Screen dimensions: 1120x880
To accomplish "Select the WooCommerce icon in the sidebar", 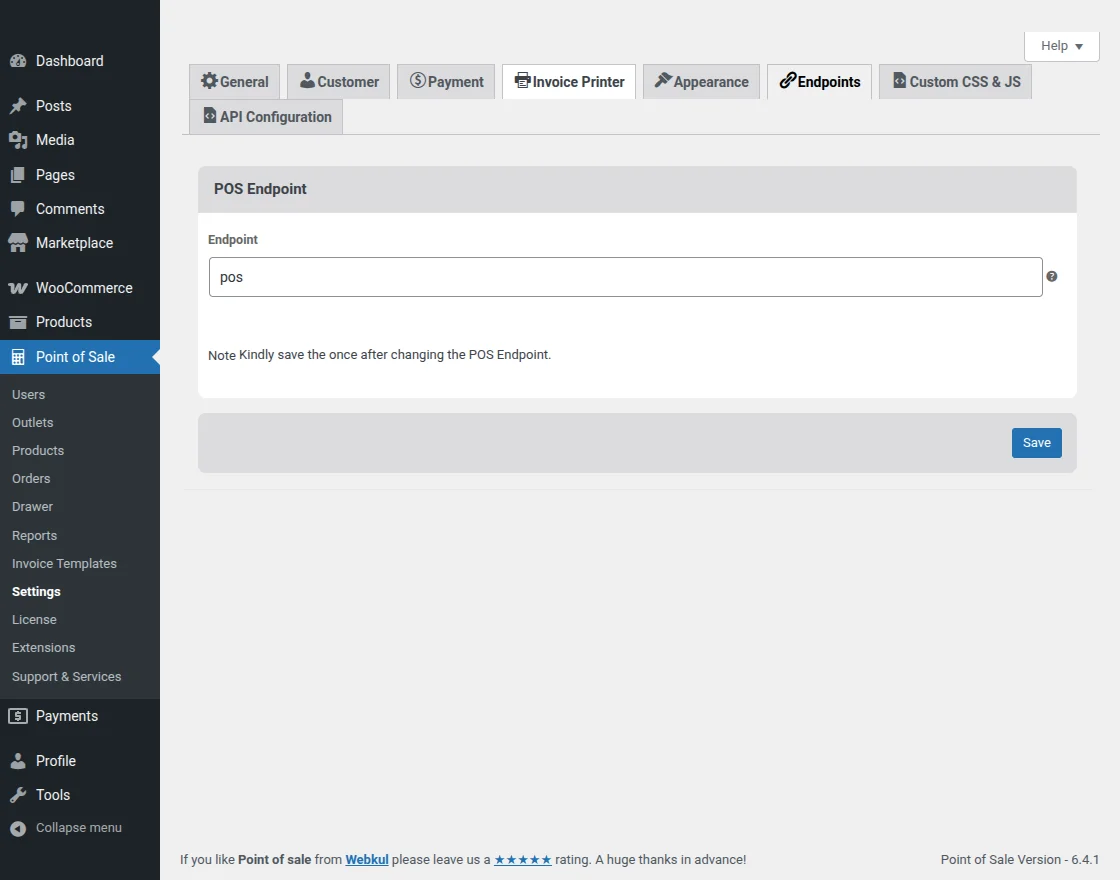I will tap(19, 288).
